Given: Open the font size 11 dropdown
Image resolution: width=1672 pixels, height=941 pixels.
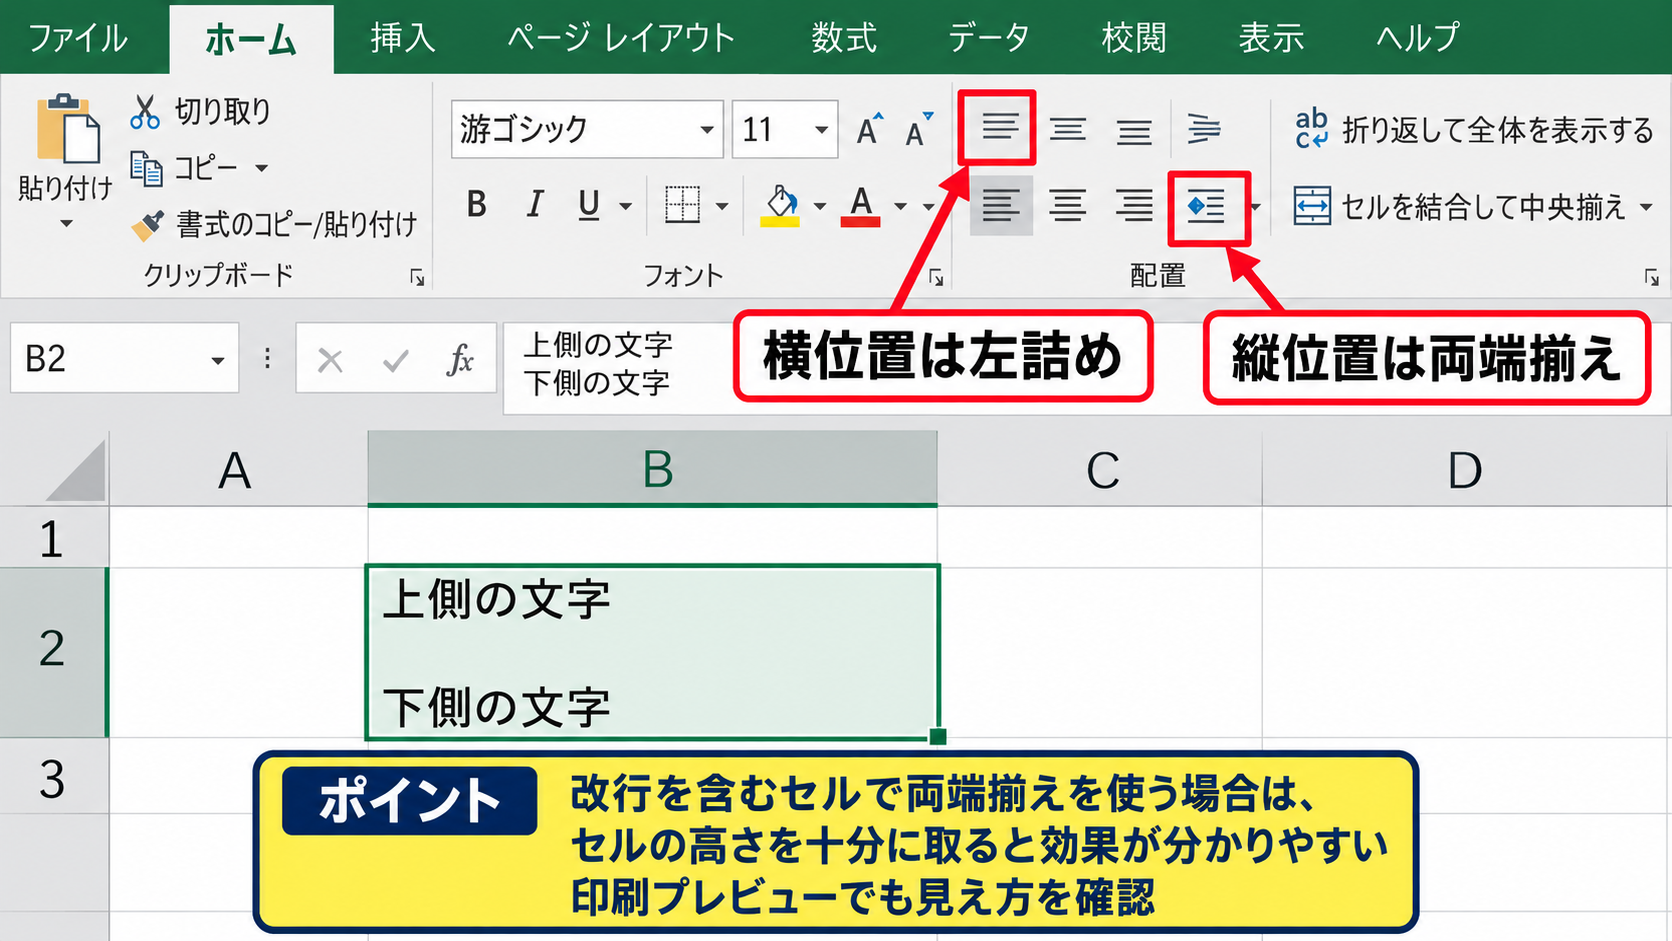Looking at the screenshot, I should click(x=821, y=130).
